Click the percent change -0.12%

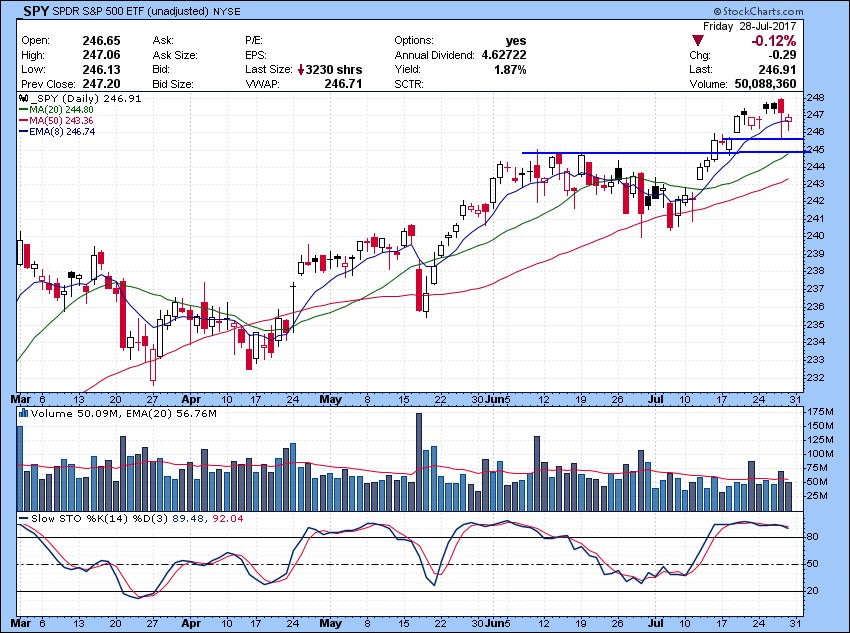coord(774,41)
